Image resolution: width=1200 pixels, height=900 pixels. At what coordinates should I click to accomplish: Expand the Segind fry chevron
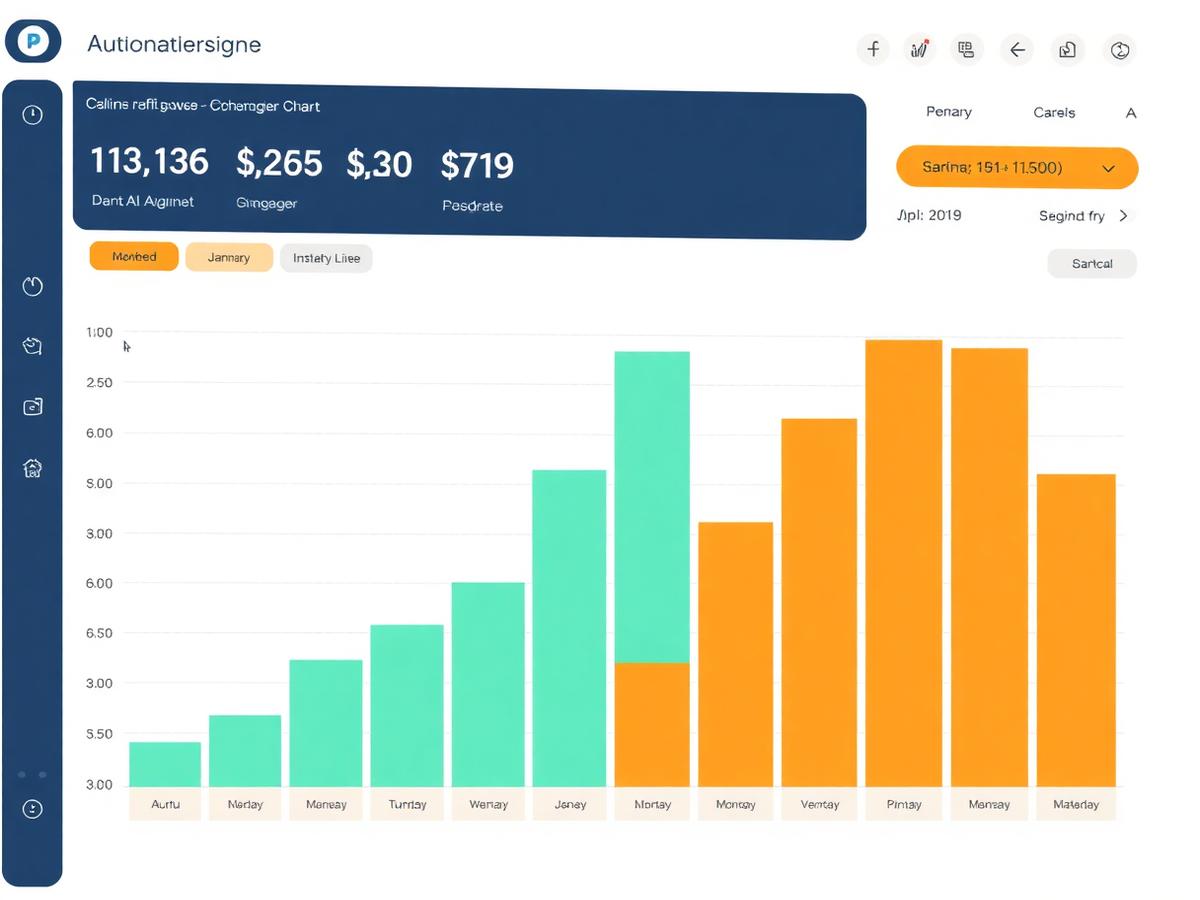[x=1123, y=215]
